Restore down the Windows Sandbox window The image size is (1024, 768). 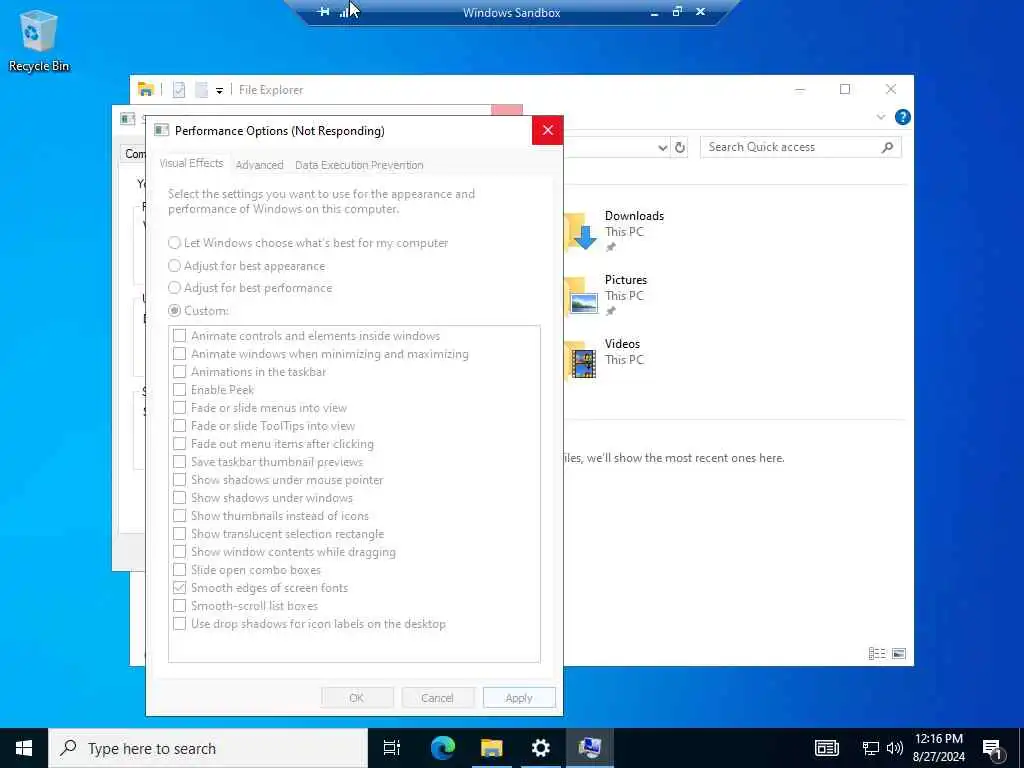pyautogui.click(x=677, y=12)
